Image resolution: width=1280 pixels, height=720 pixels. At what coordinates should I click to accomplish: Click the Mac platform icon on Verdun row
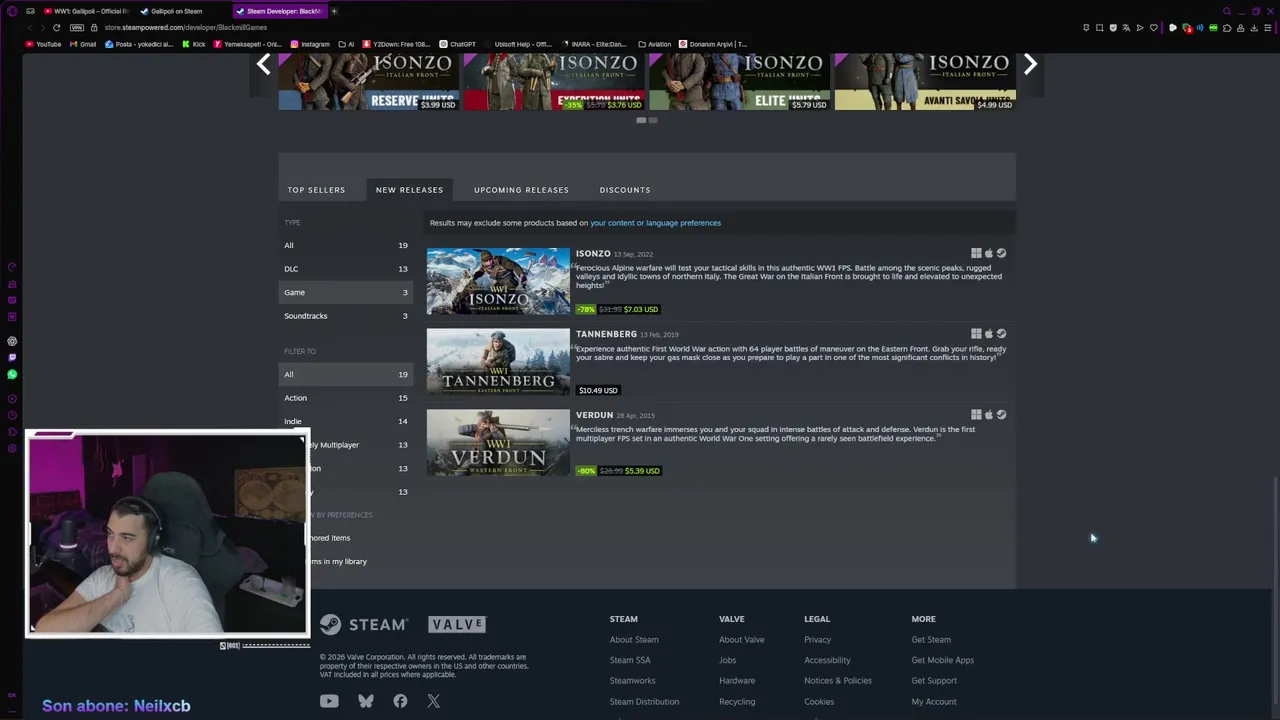tap(989, 415)
